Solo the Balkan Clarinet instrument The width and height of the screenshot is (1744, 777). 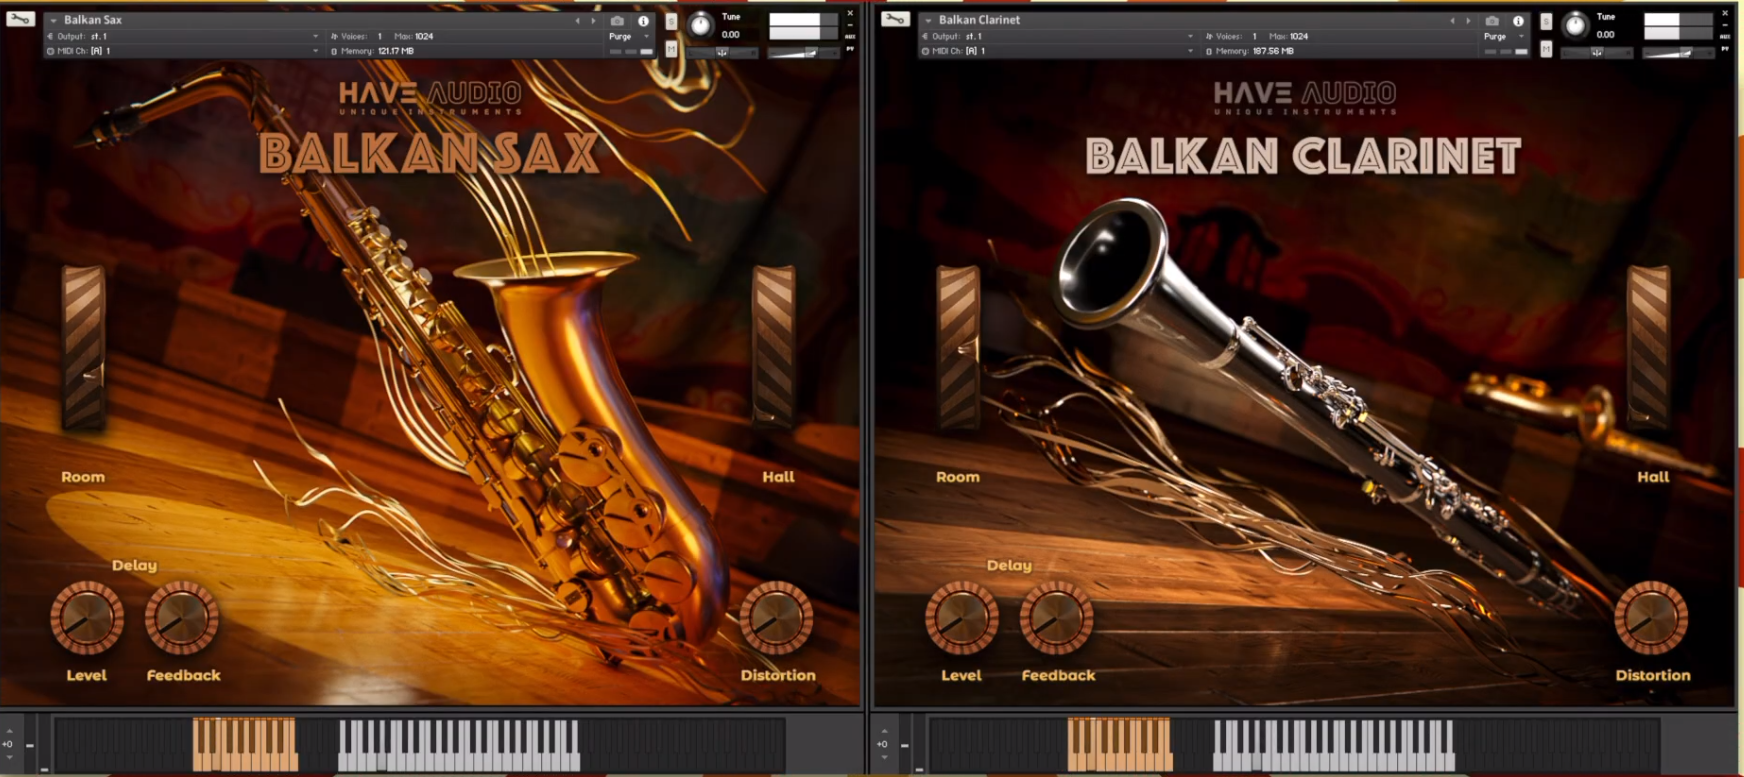(1546, 21)
